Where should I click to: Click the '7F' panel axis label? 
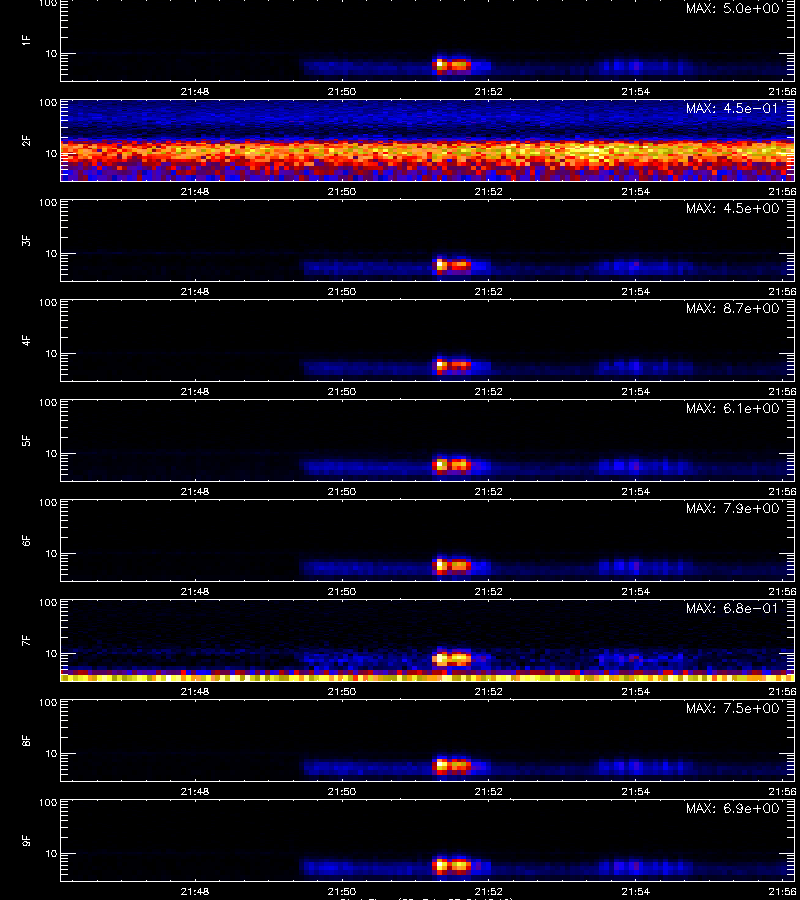pyautogui.click(x=26, y=641)
